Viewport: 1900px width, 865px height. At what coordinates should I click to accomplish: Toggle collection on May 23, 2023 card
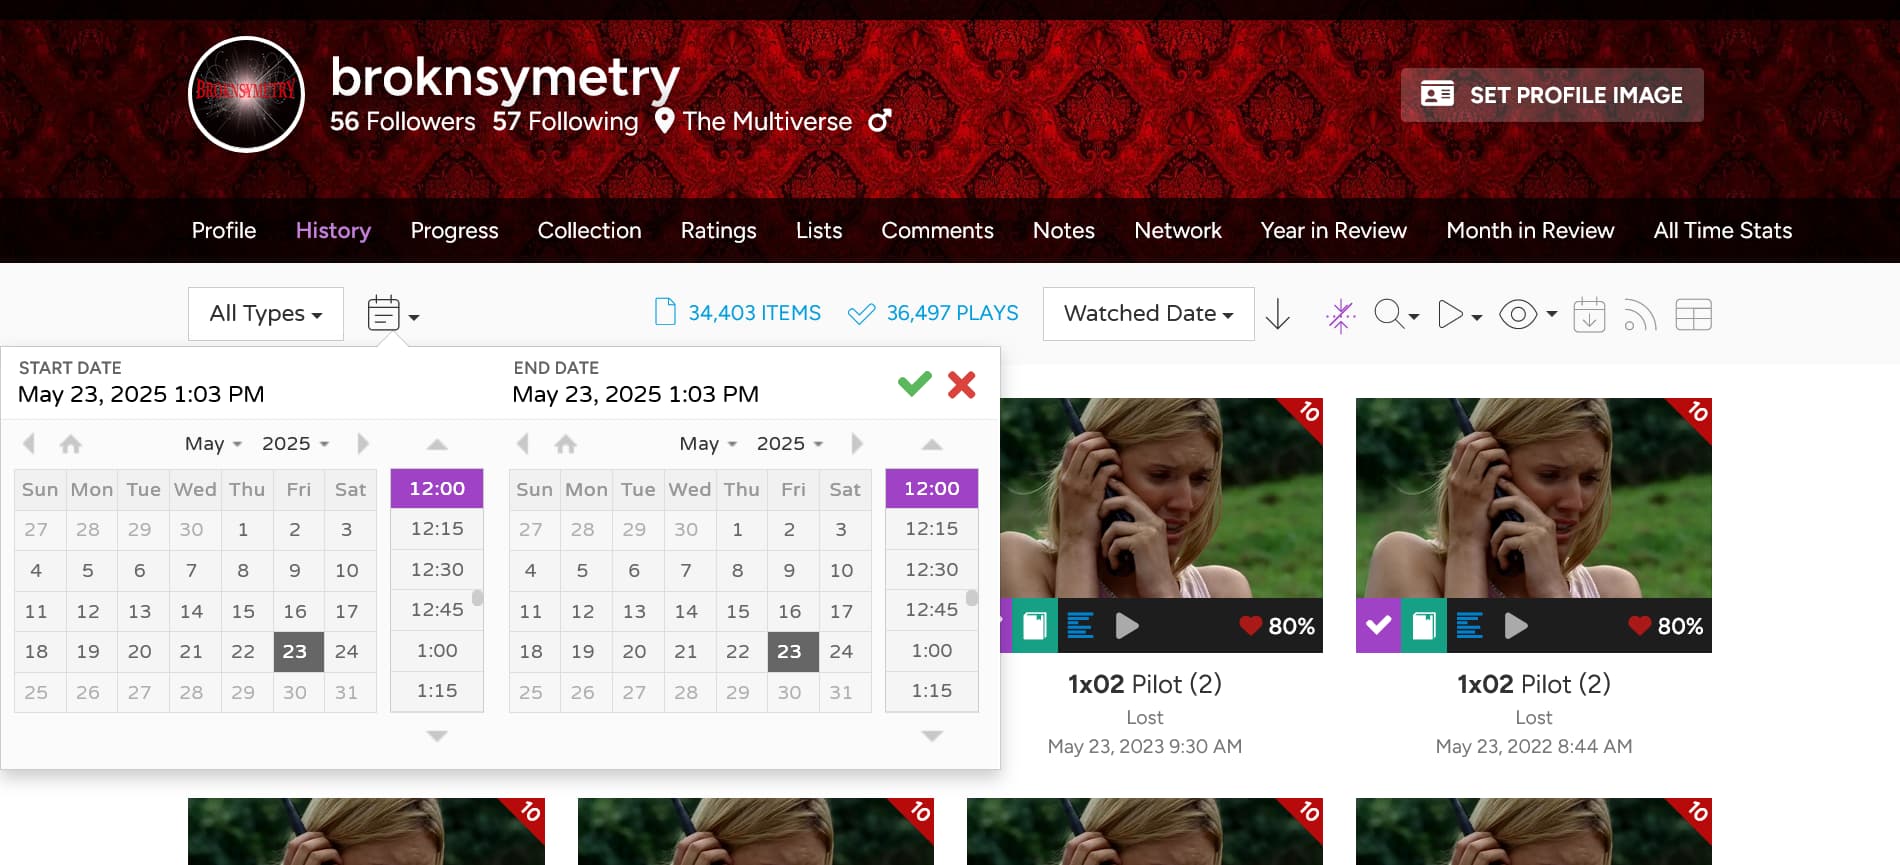click(x=1034, y=626)
